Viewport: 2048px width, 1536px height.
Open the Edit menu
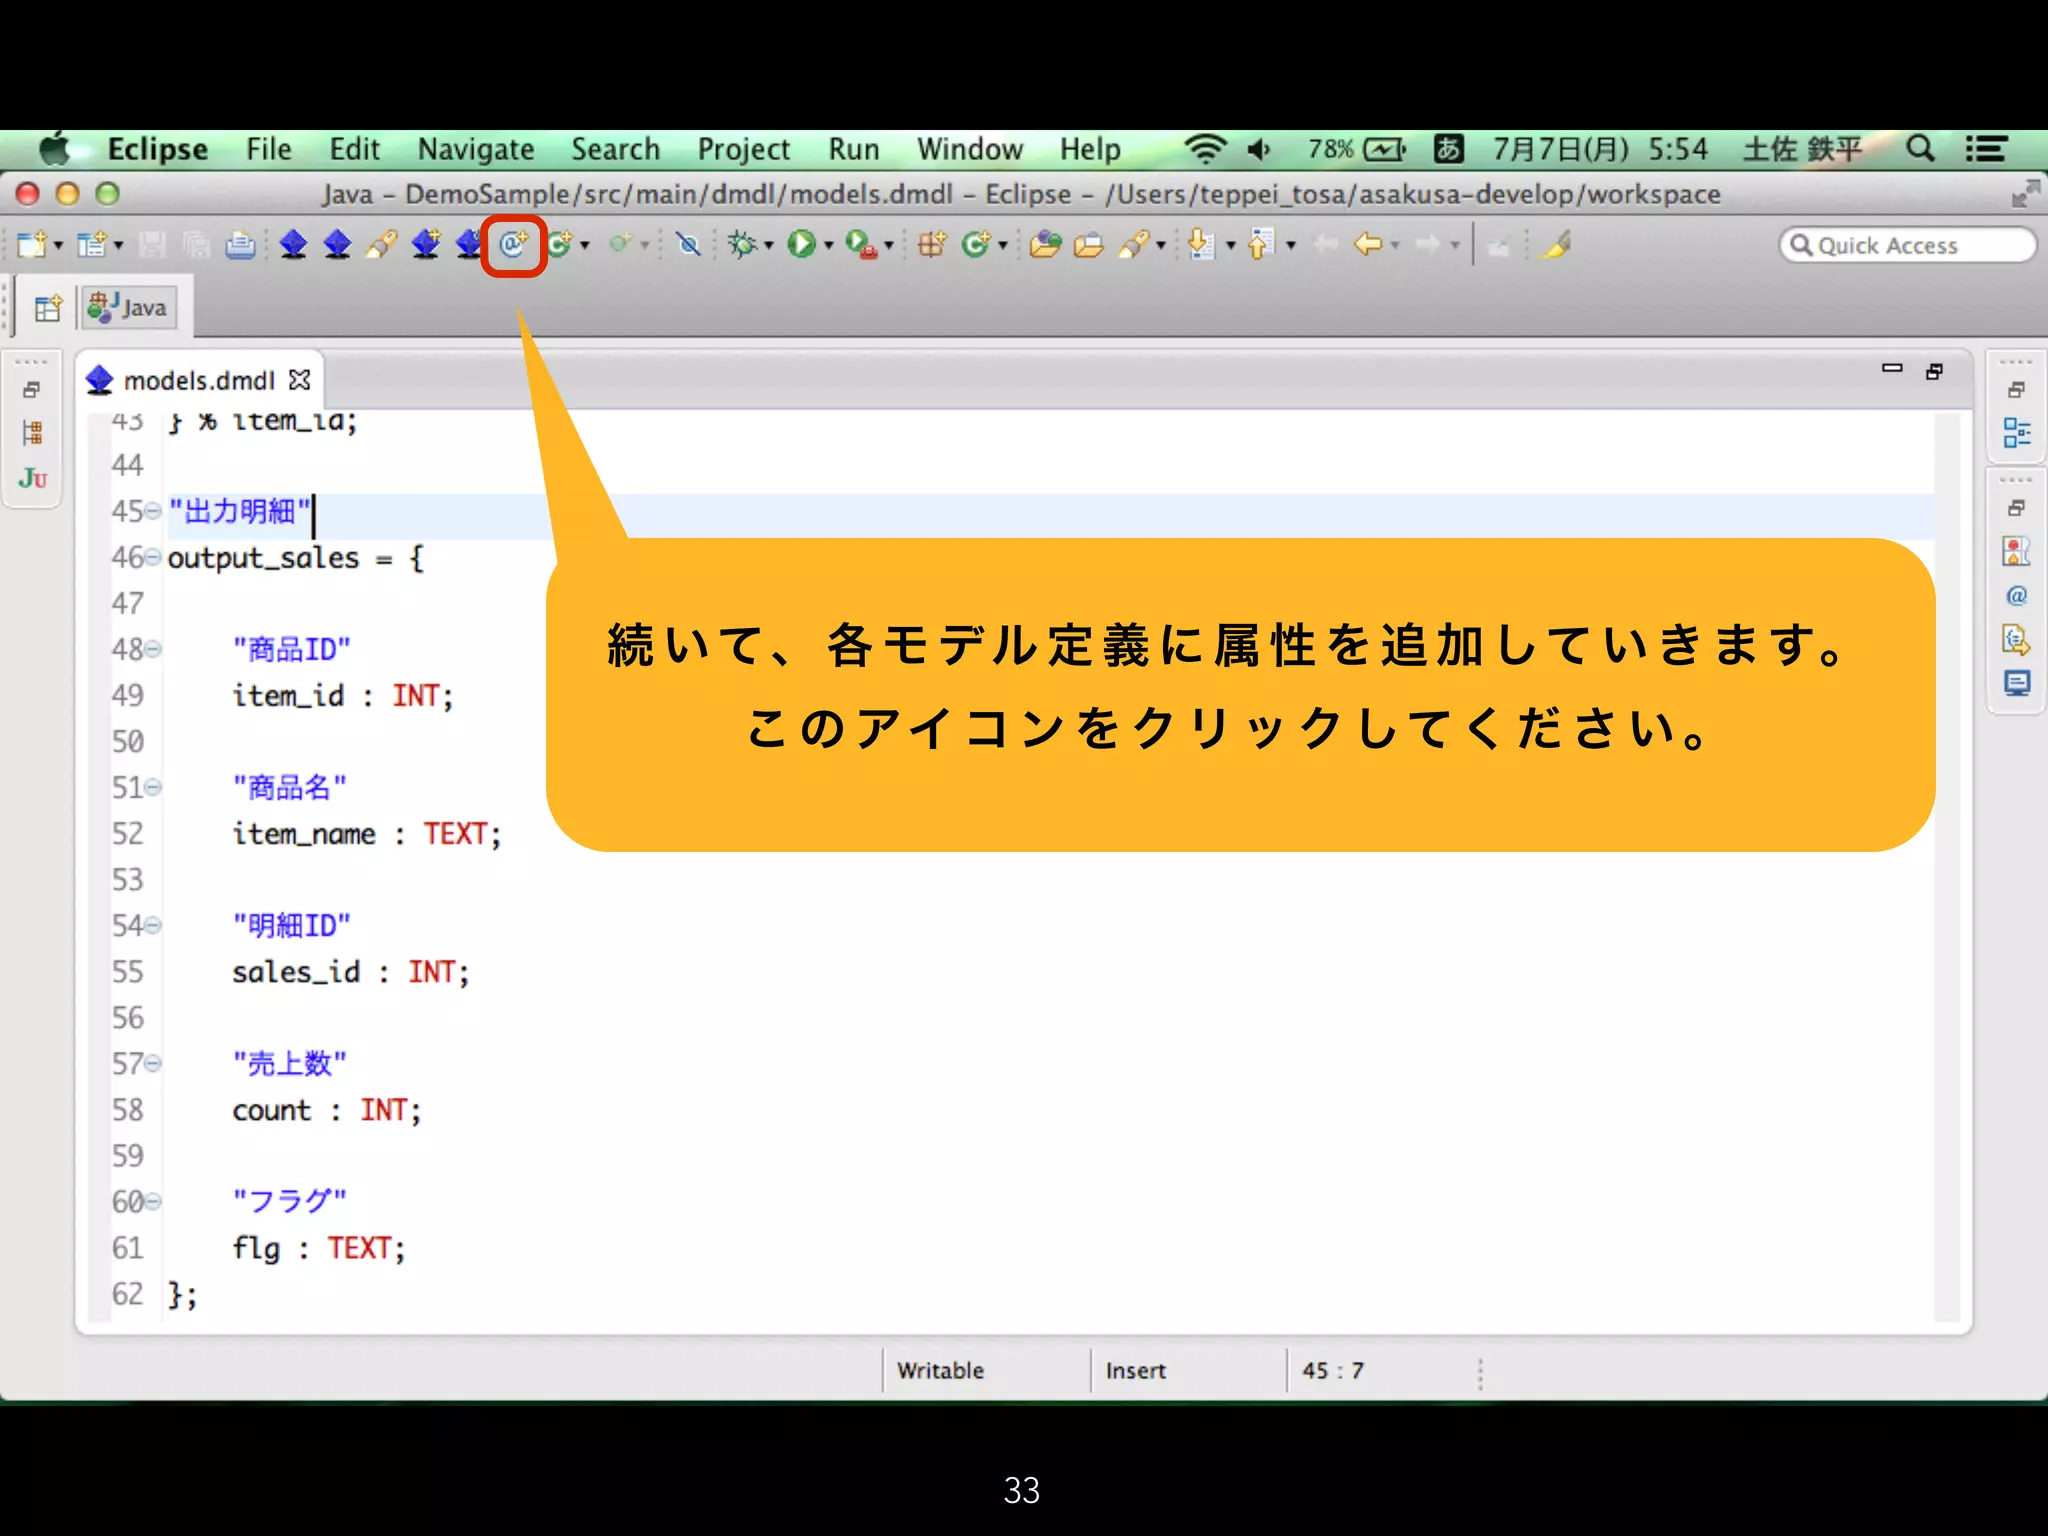coord(355,149)
